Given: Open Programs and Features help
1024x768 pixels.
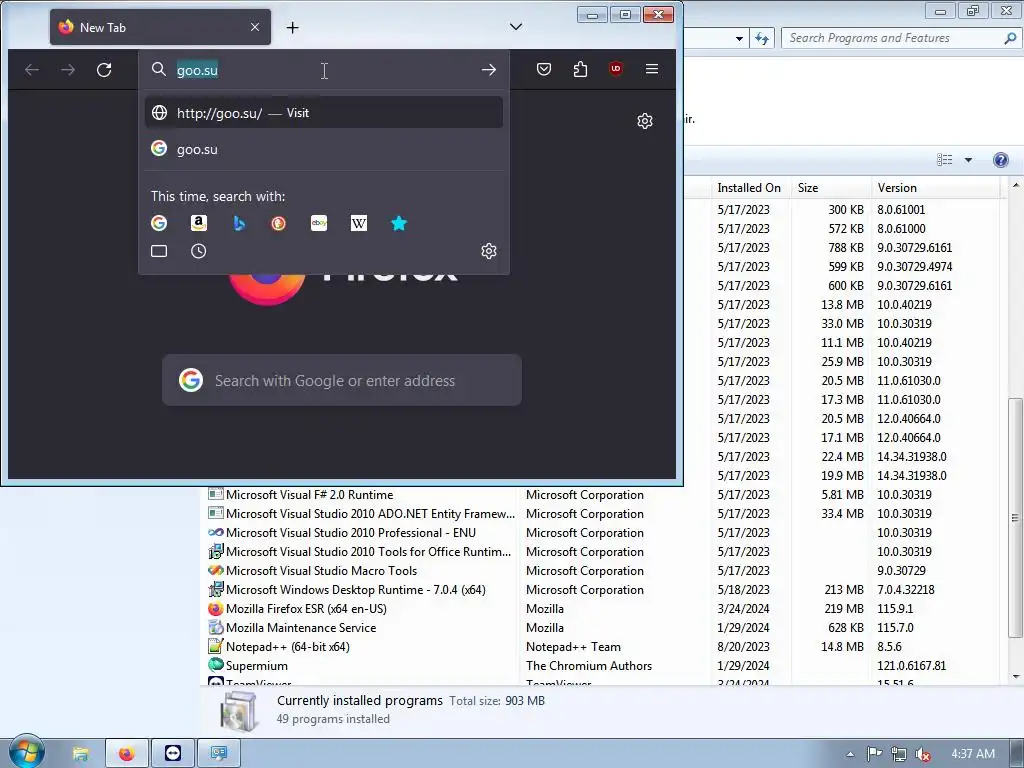Looking at the screenshot, I should tap(1000, 160).
